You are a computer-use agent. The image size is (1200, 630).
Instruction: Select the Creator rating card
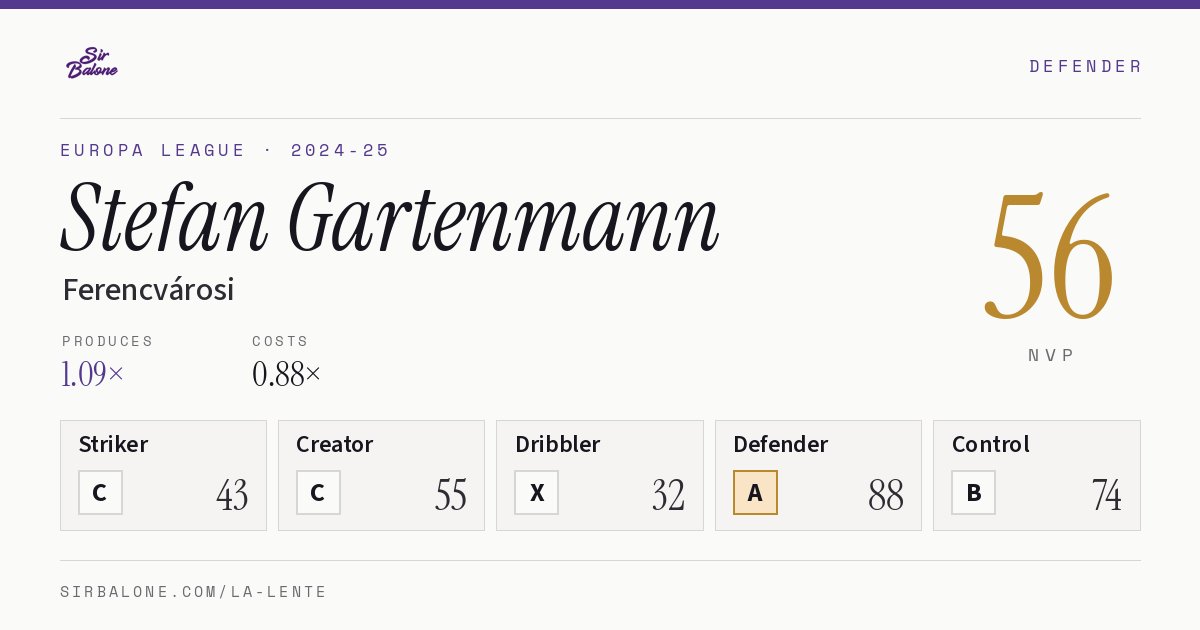tap(381, 475)
